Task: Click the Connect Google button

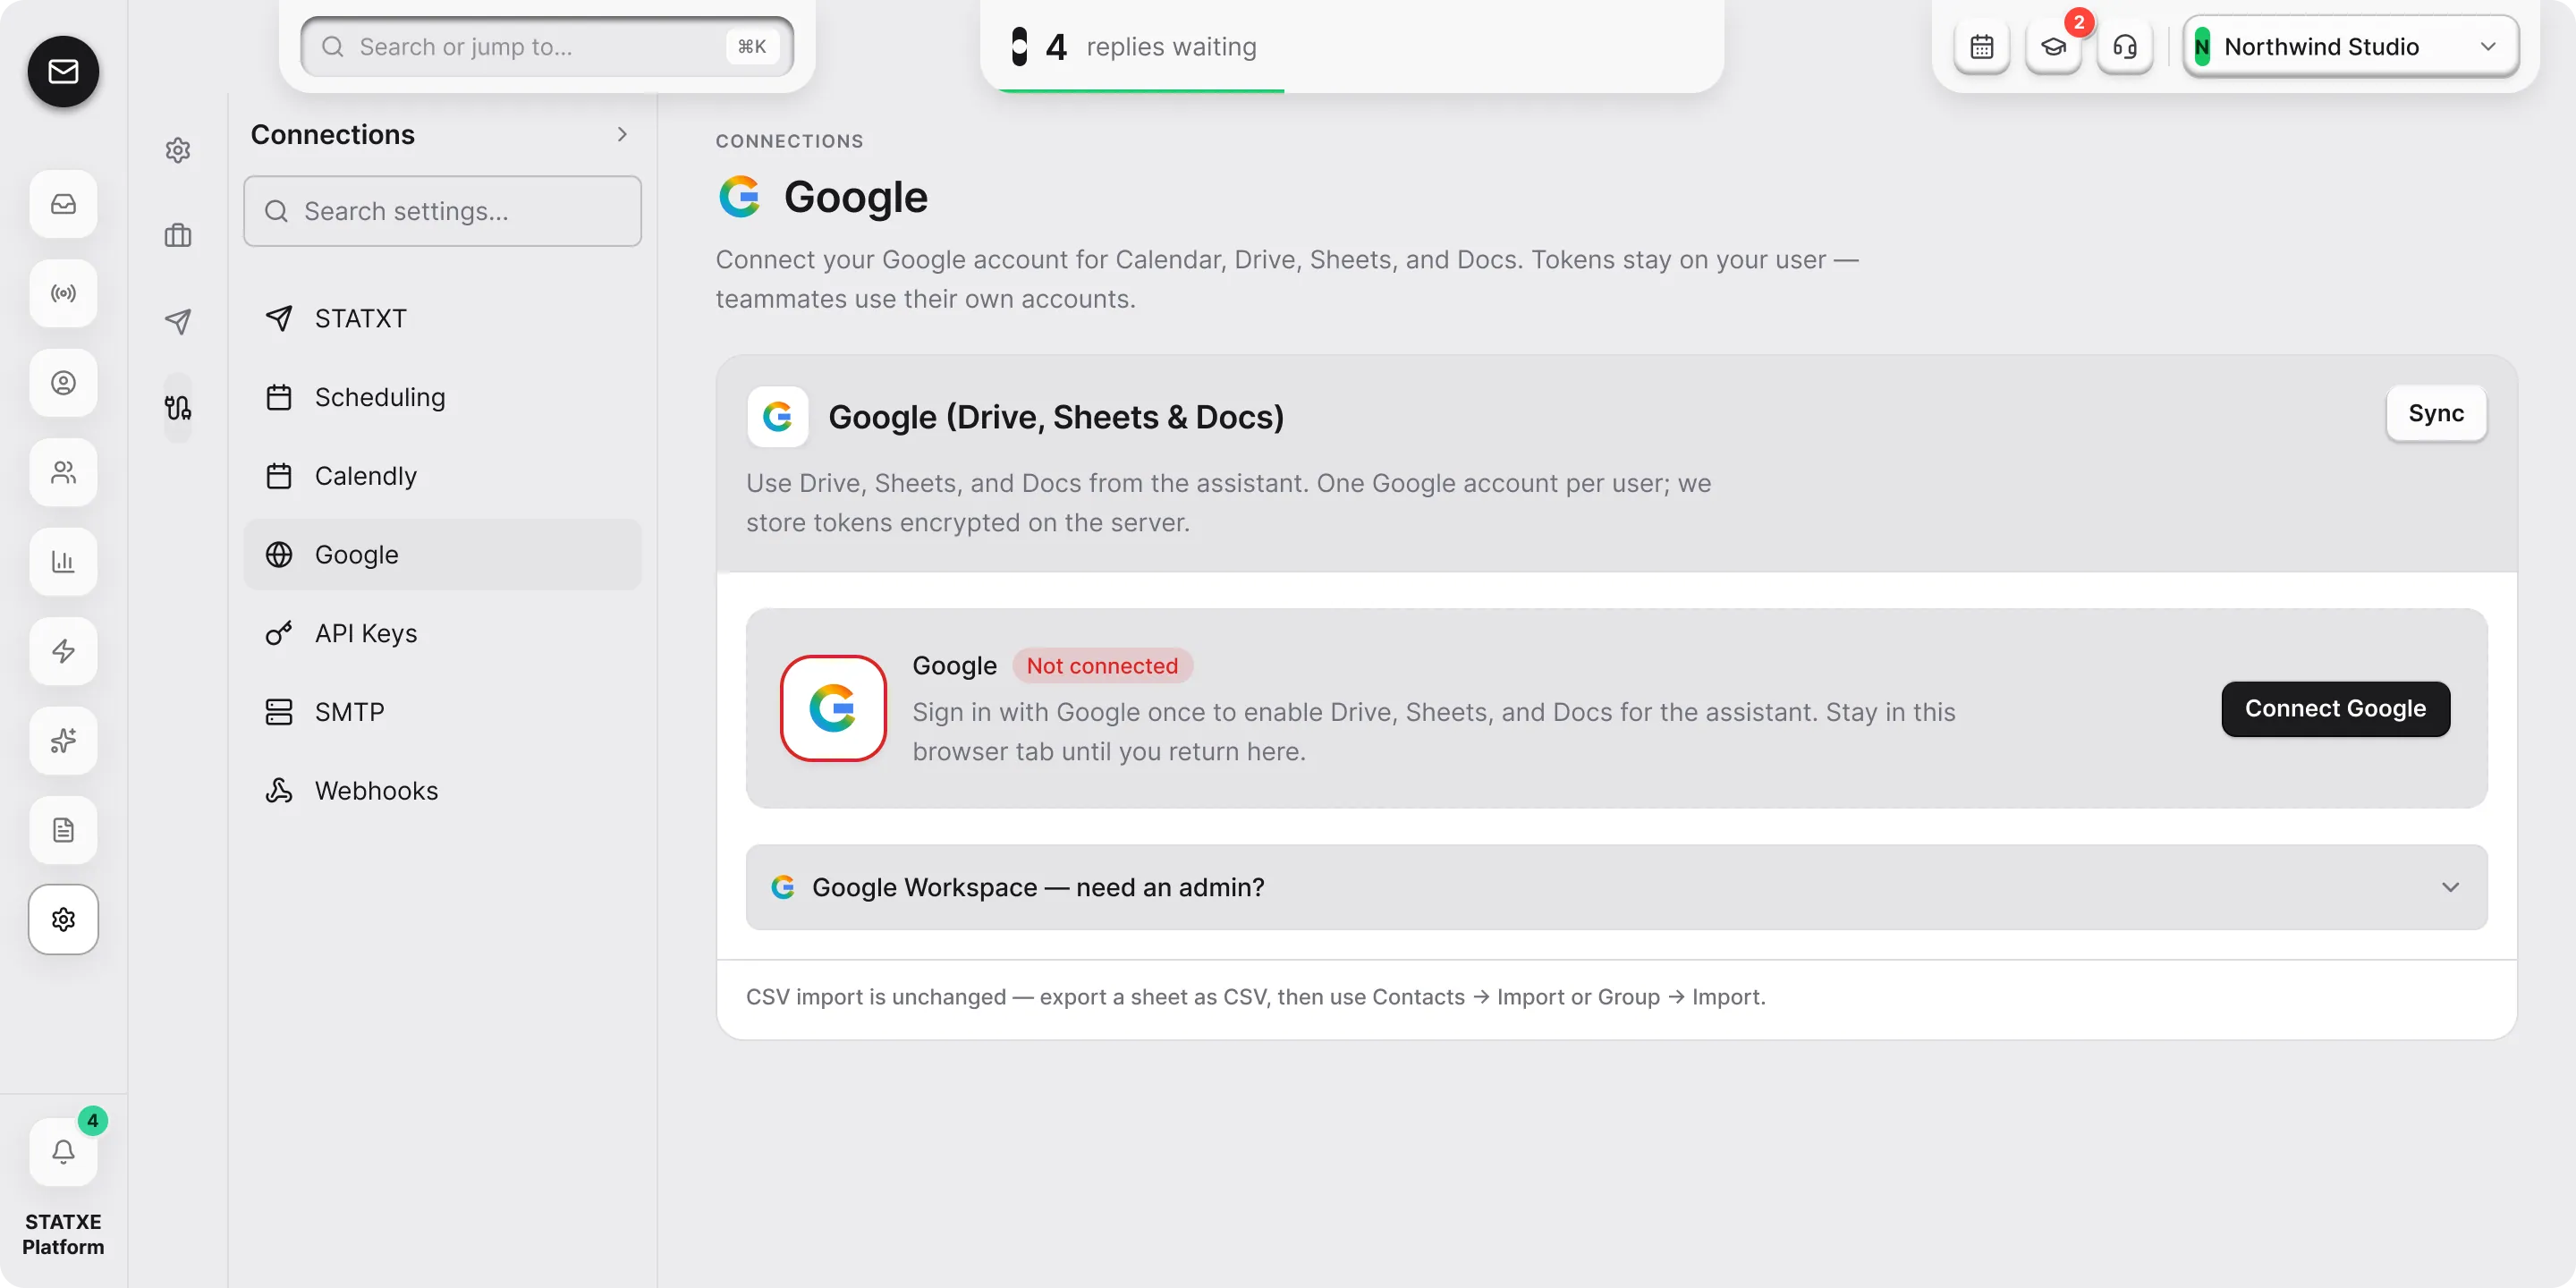Action: (x=2335, y=709)
